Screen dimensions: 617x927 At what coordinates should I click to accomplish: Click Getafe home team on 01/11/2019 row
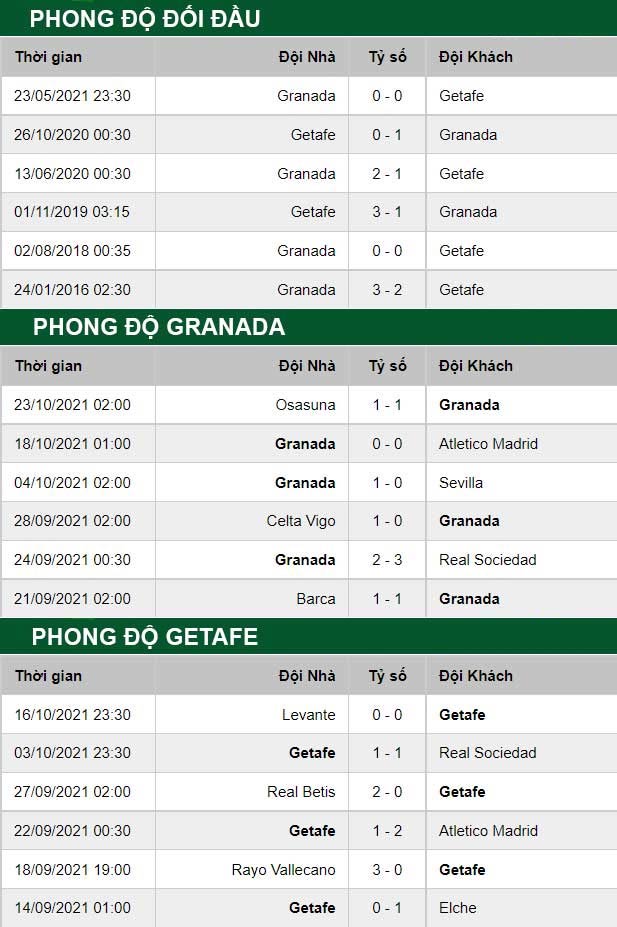(x=313, y=212)
